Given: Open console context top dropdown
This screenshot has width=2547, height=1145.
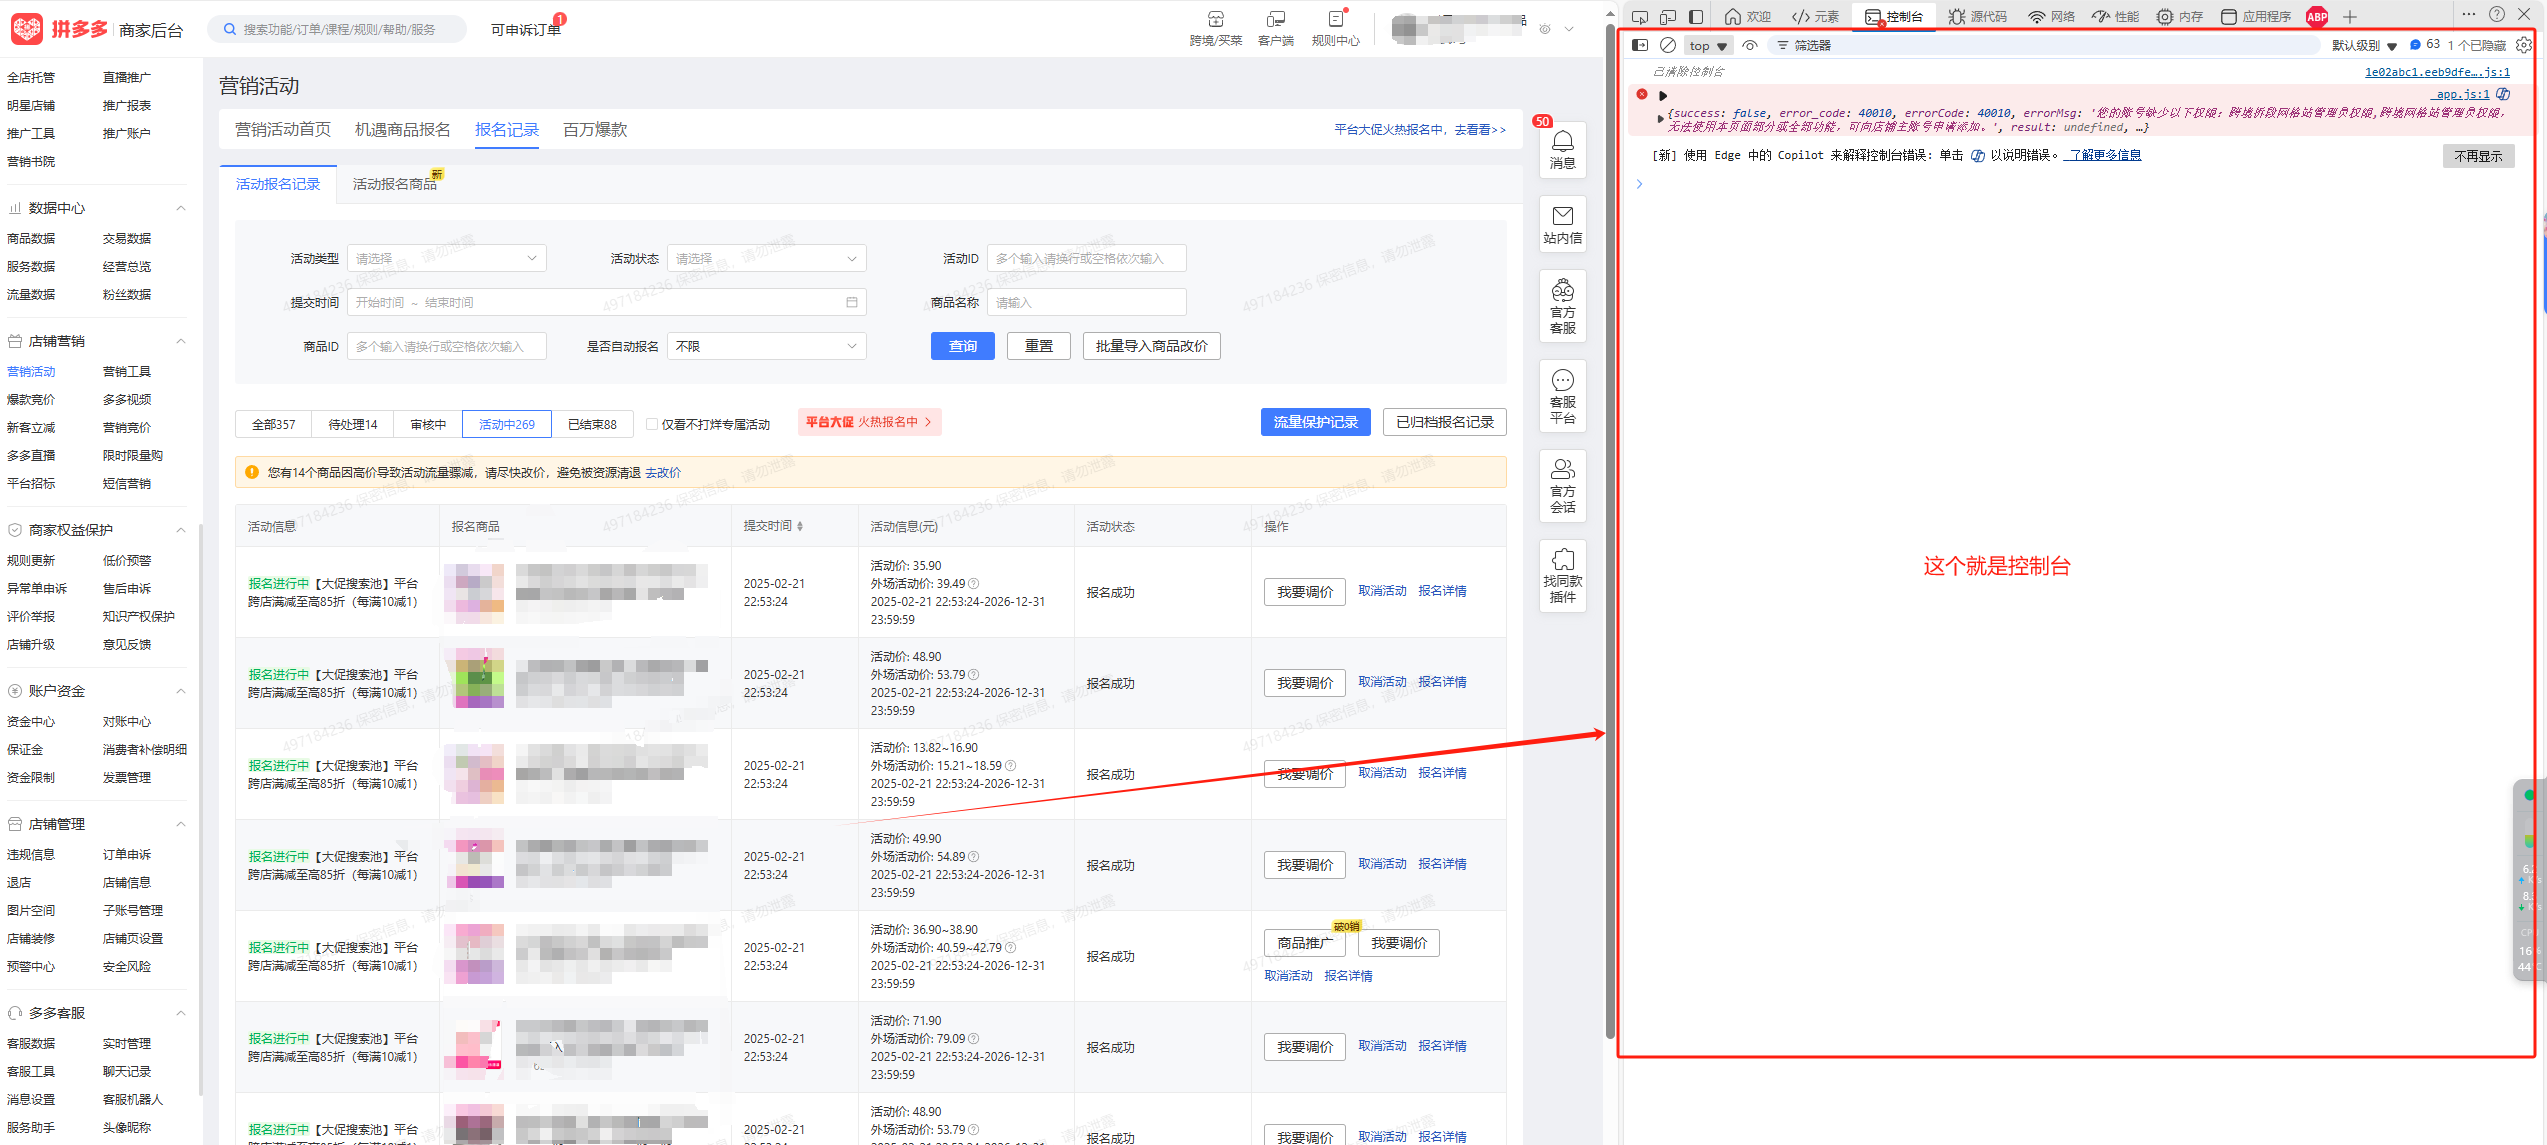Looking at the screenshot, I should [x=1708, y=46].
